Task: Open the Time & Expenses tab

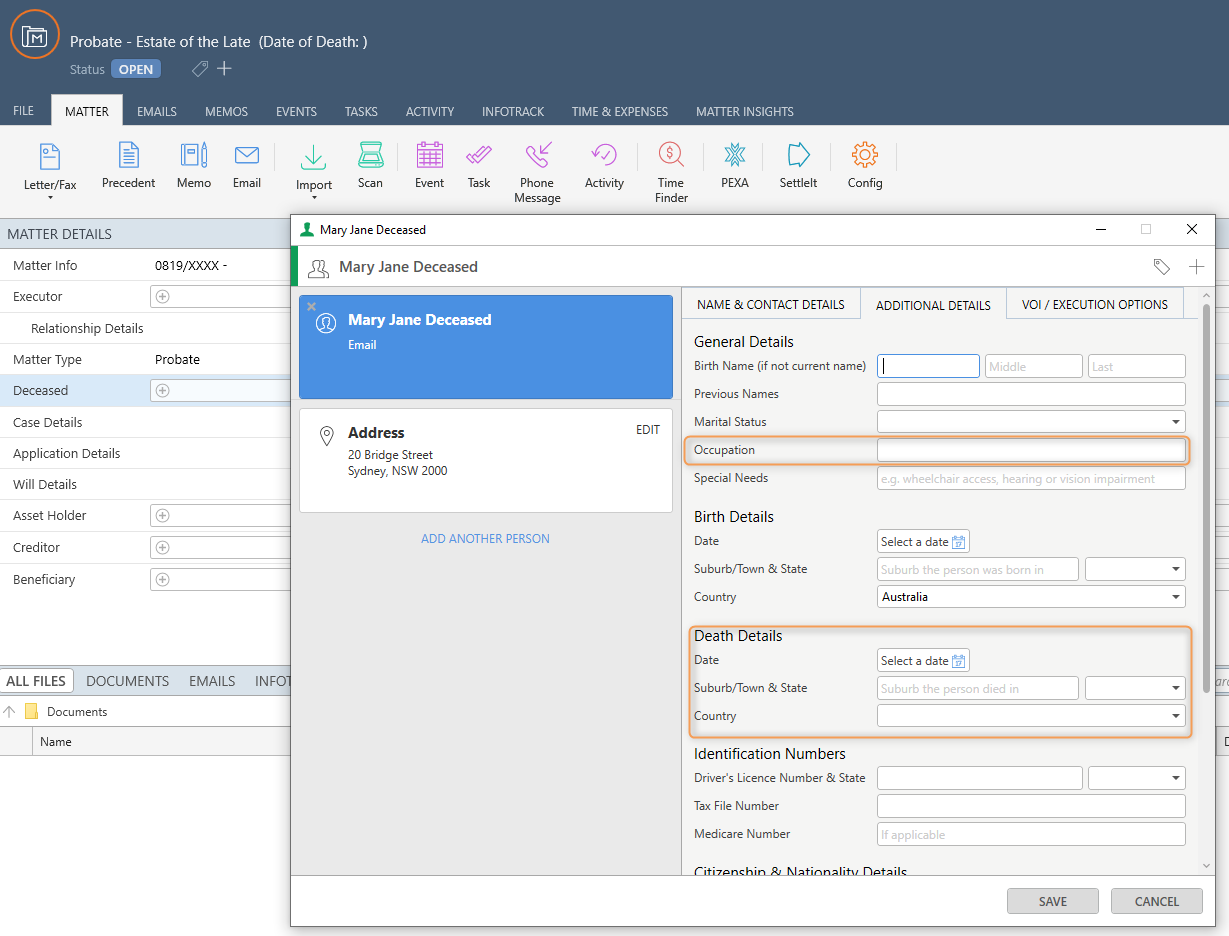Action: click(619, 111)
